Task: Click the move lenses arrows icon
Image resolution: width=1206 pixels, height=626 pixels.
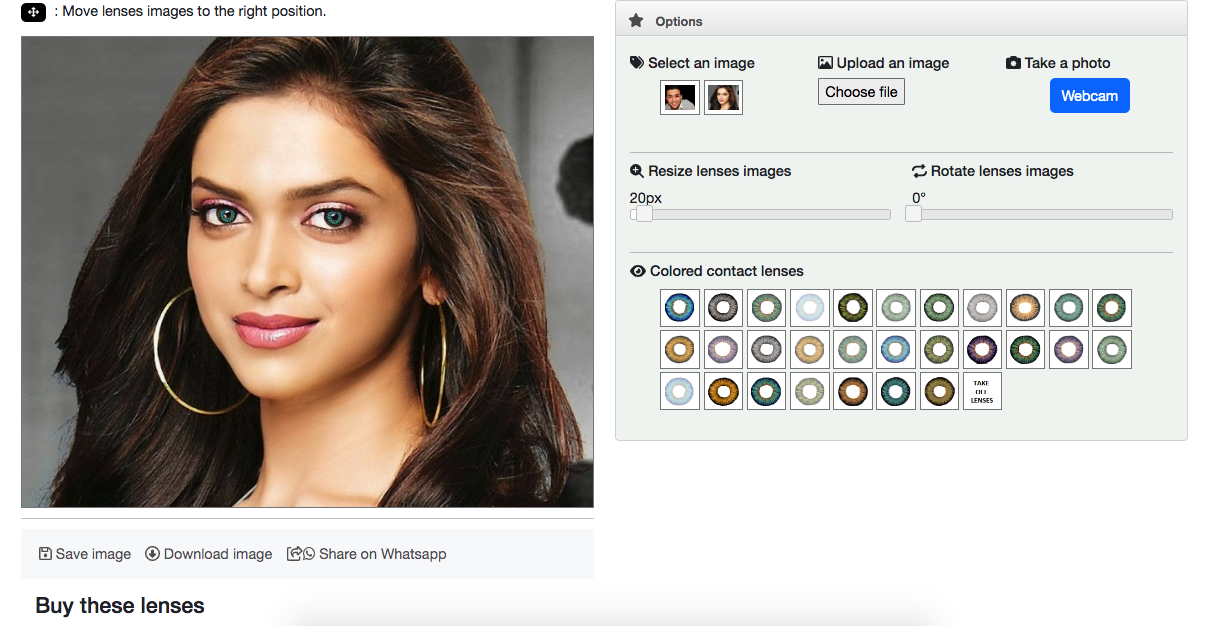Action: (x=34, y=12)
